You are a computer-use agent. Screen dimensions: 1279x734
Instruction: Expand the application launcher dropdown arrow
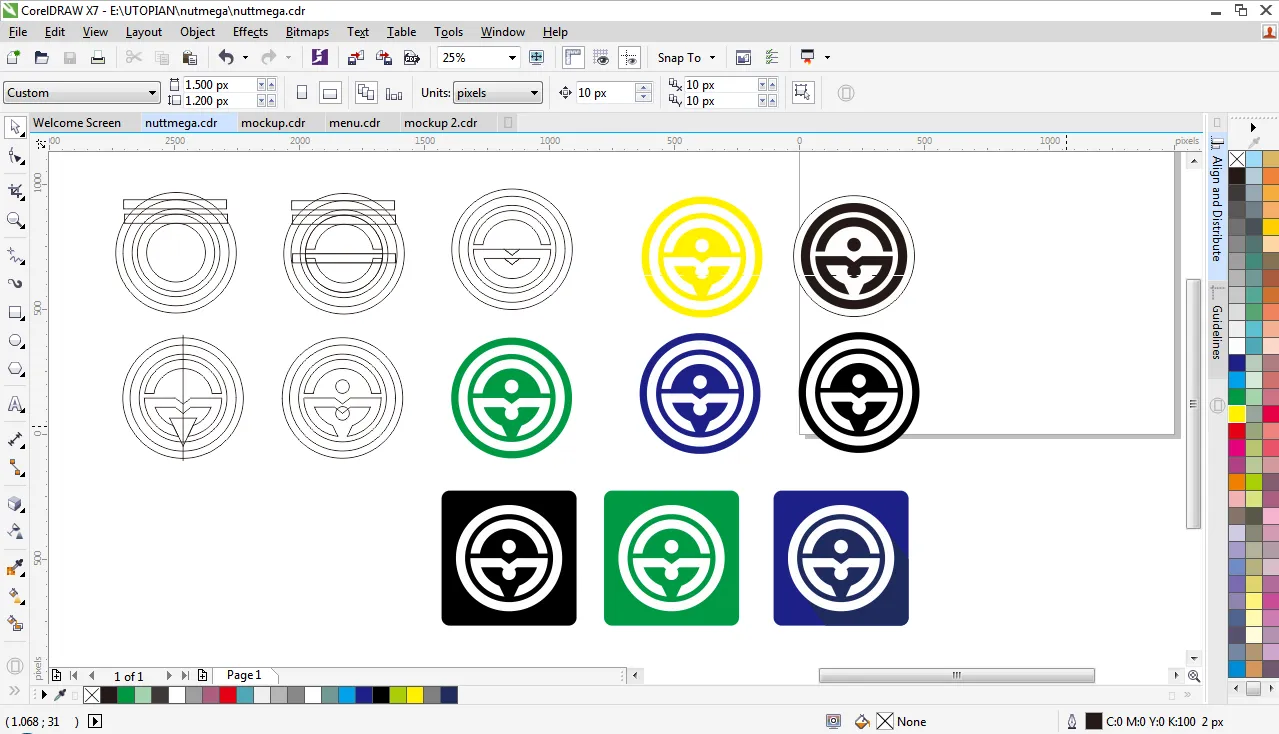[827, 58]
